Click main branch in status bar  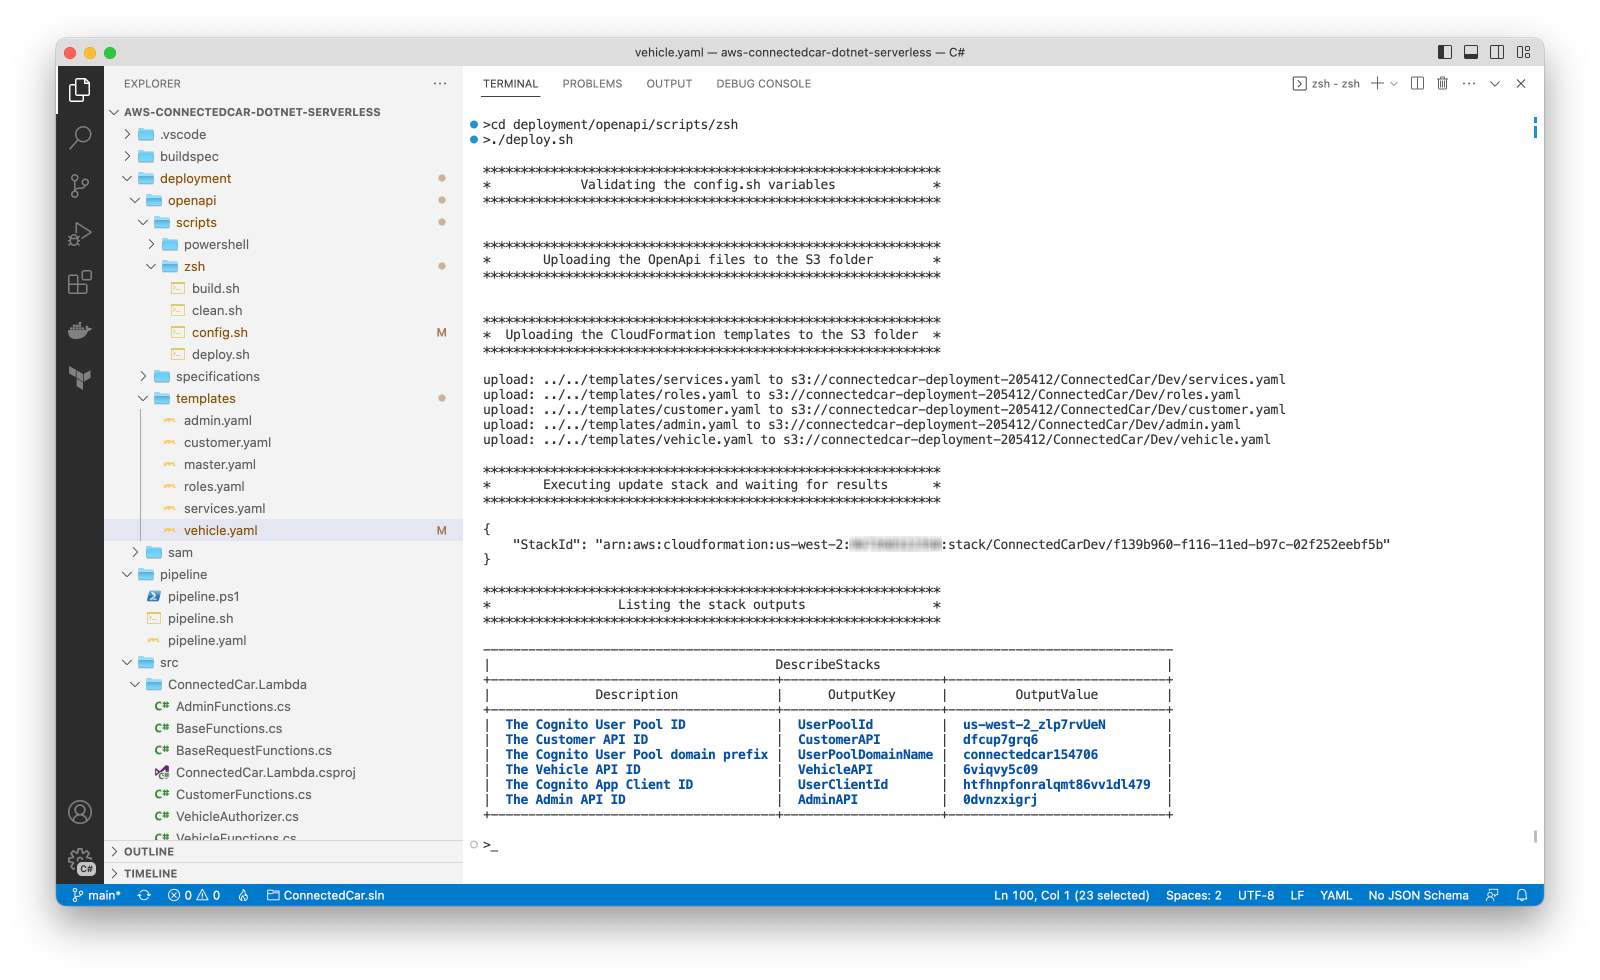point(96,895)
